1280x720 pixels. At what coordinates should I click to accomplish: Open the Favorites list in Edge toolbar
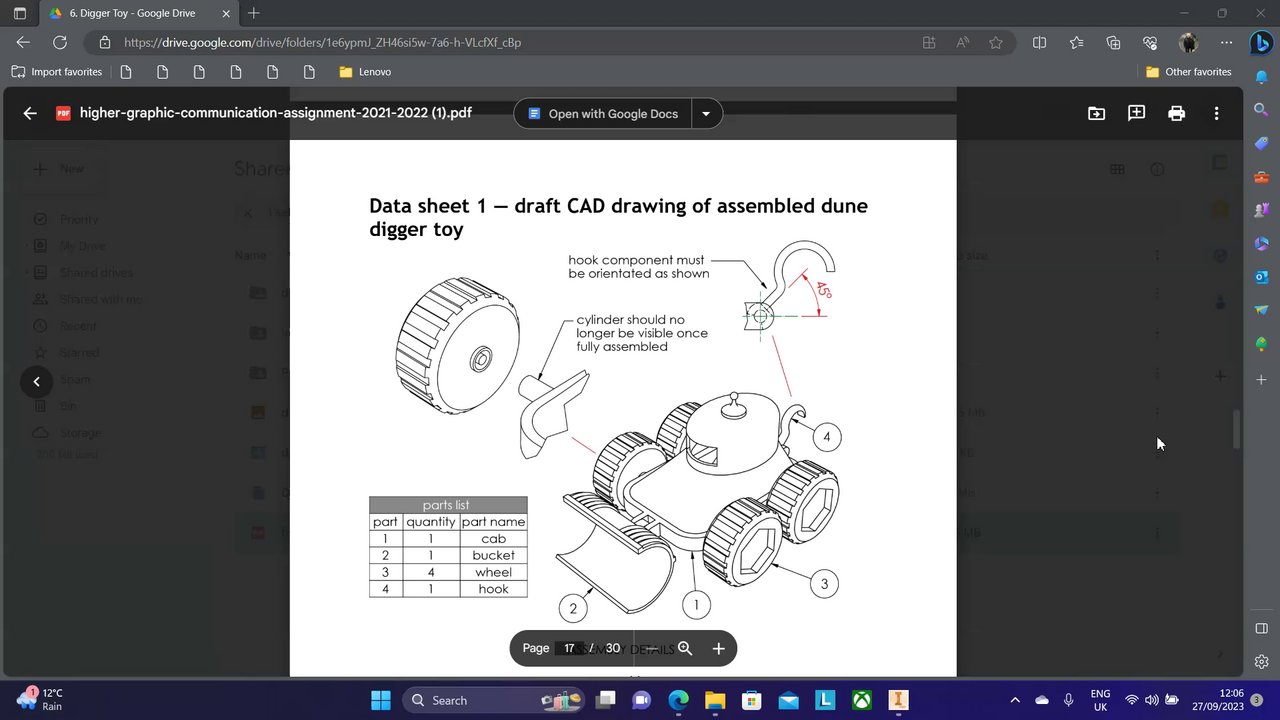click(1076, 43)
